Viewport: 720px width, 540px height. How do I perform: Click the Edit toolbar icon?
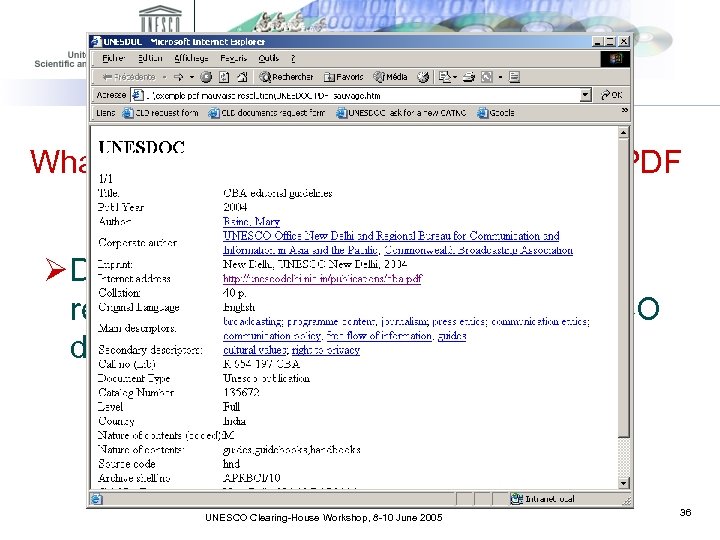(487, 77)
